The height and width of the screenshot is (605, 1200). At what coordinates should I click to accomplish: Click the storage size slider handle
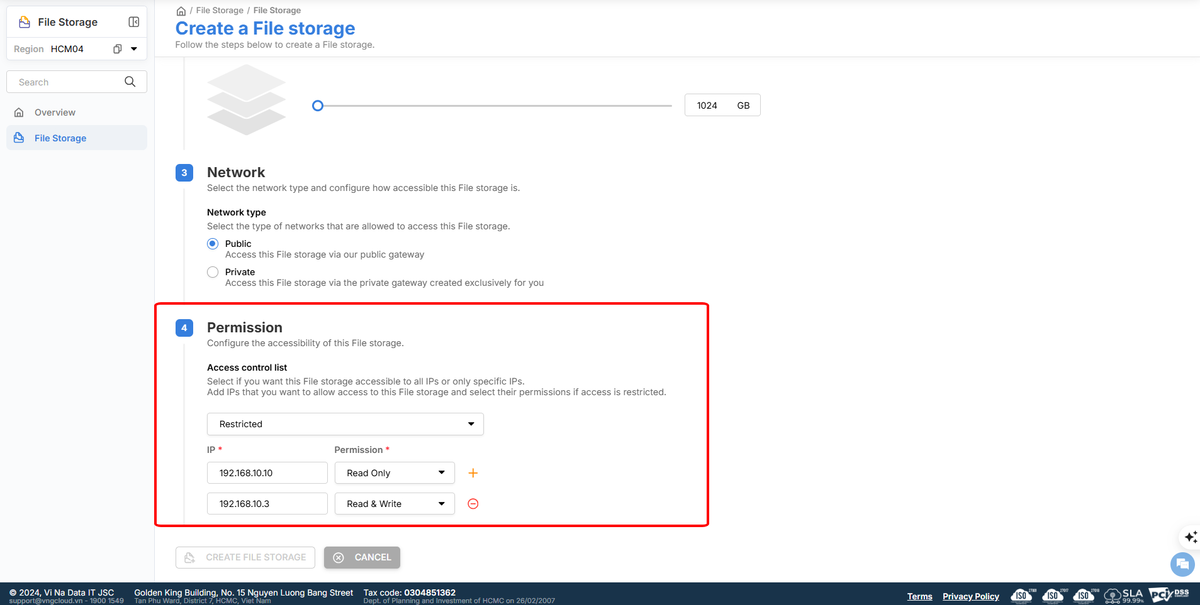point(317,105)
